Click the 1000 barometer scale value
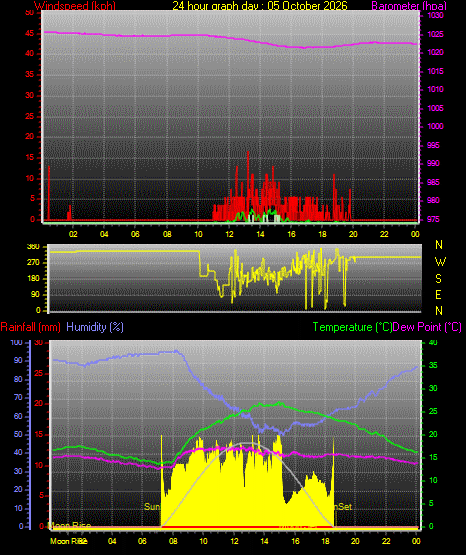The width and height of the screenshot is (466, 555). 435,126
